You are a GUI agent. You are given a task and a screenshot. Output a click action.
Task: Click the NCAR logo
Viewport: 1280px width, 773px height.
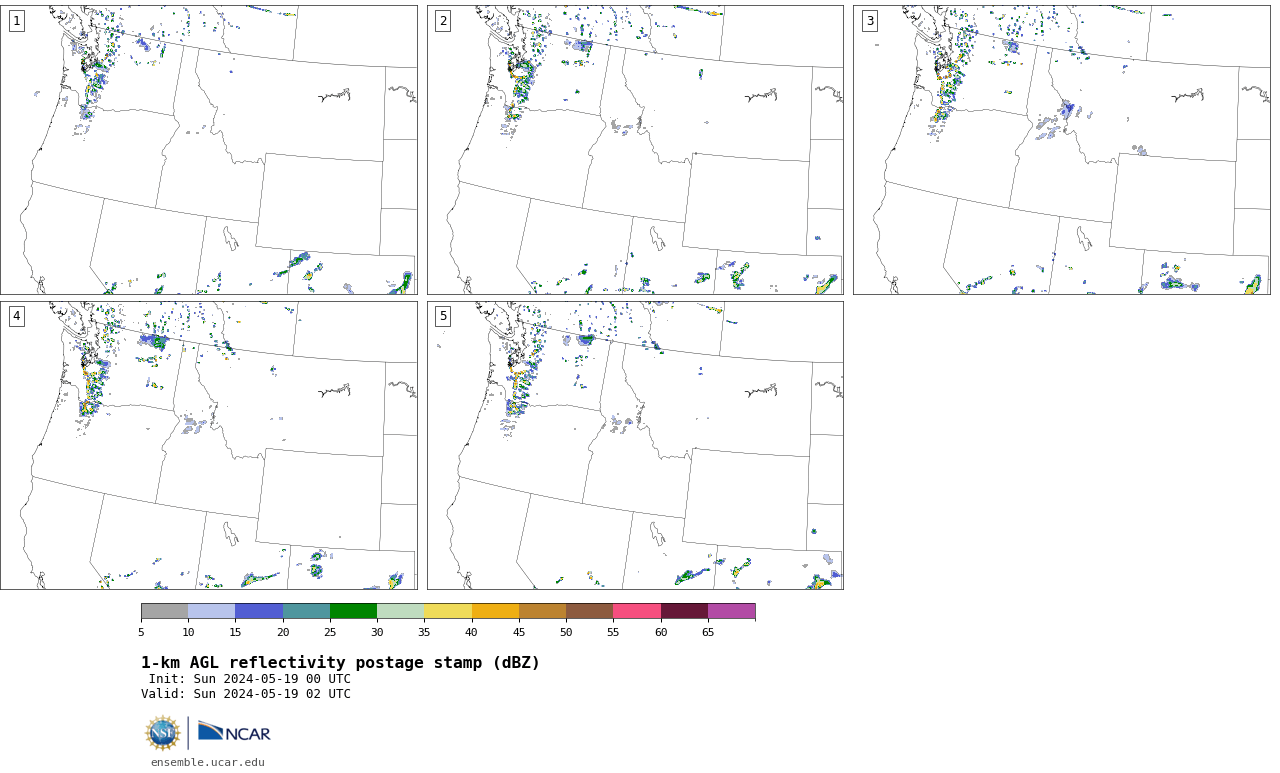[x=234, y=733]
